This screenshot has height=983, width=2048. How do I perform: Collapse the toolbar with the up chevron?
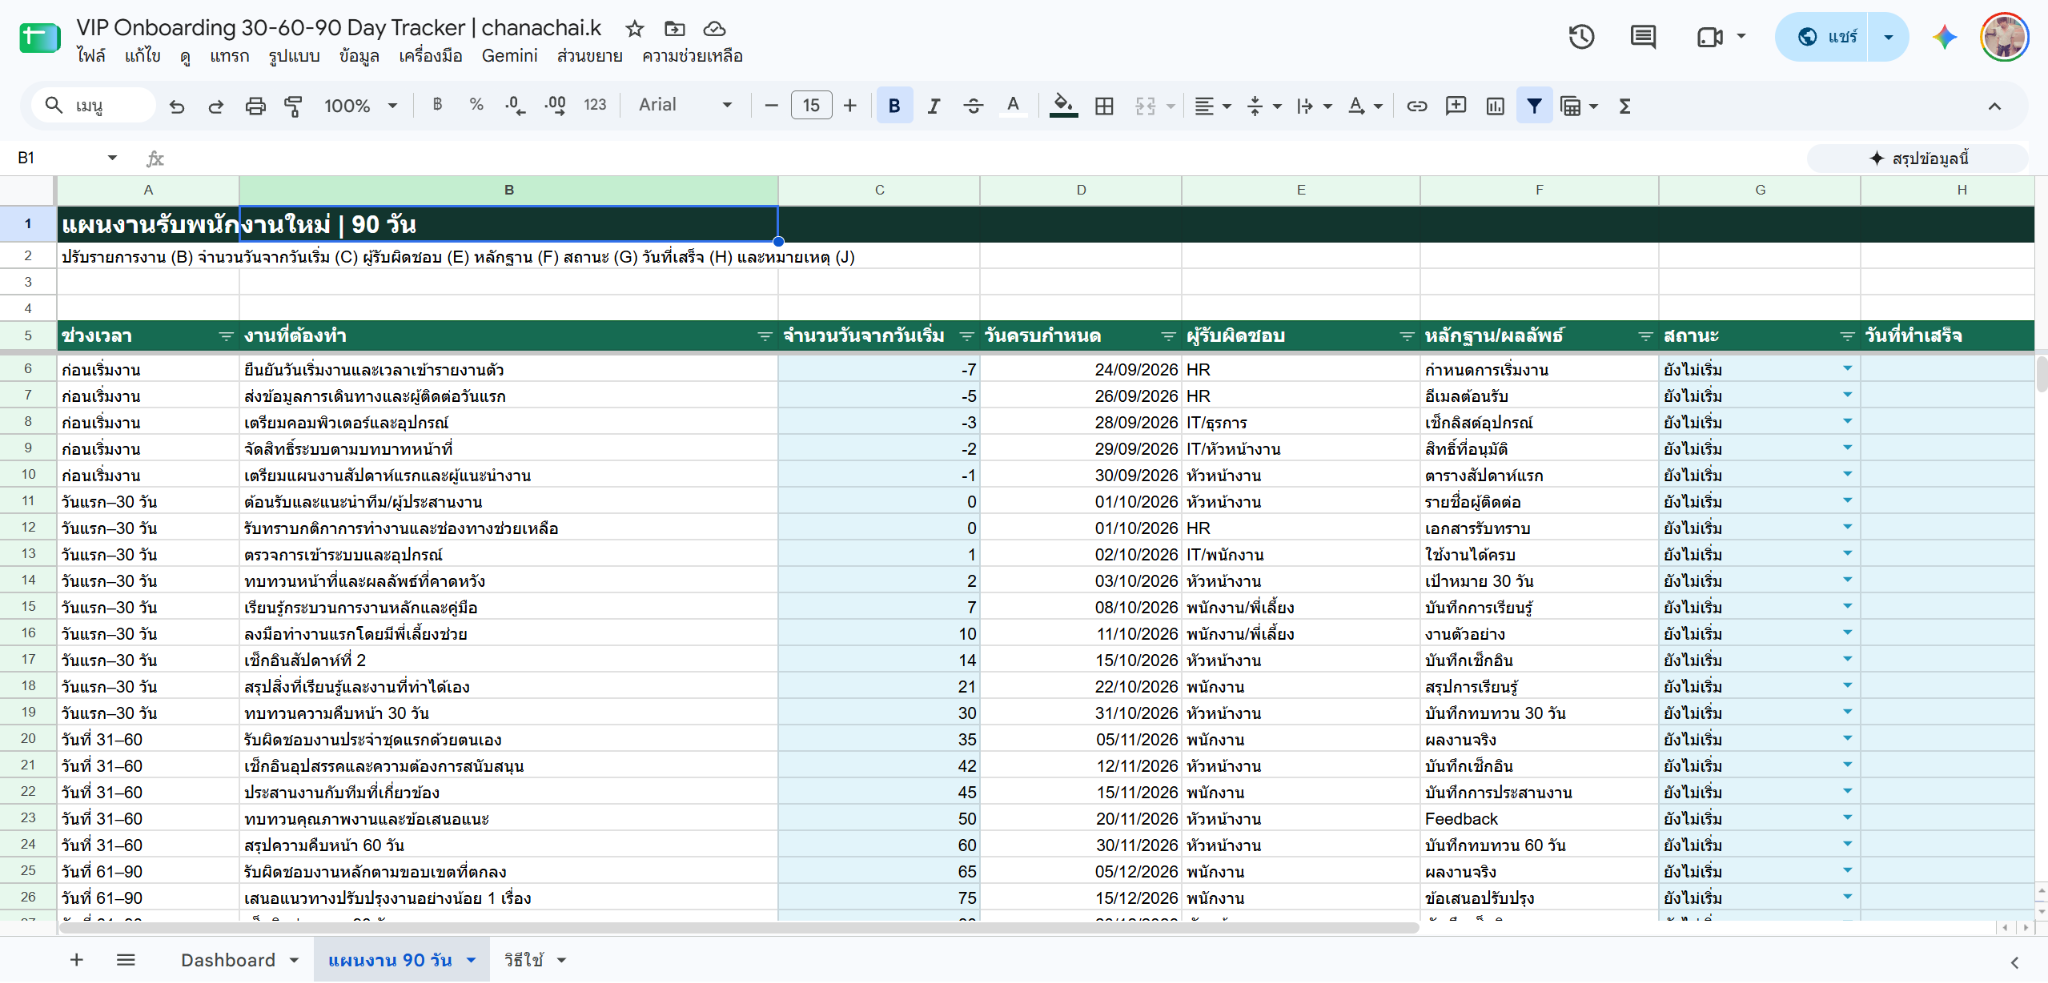tap(1994, 106)
